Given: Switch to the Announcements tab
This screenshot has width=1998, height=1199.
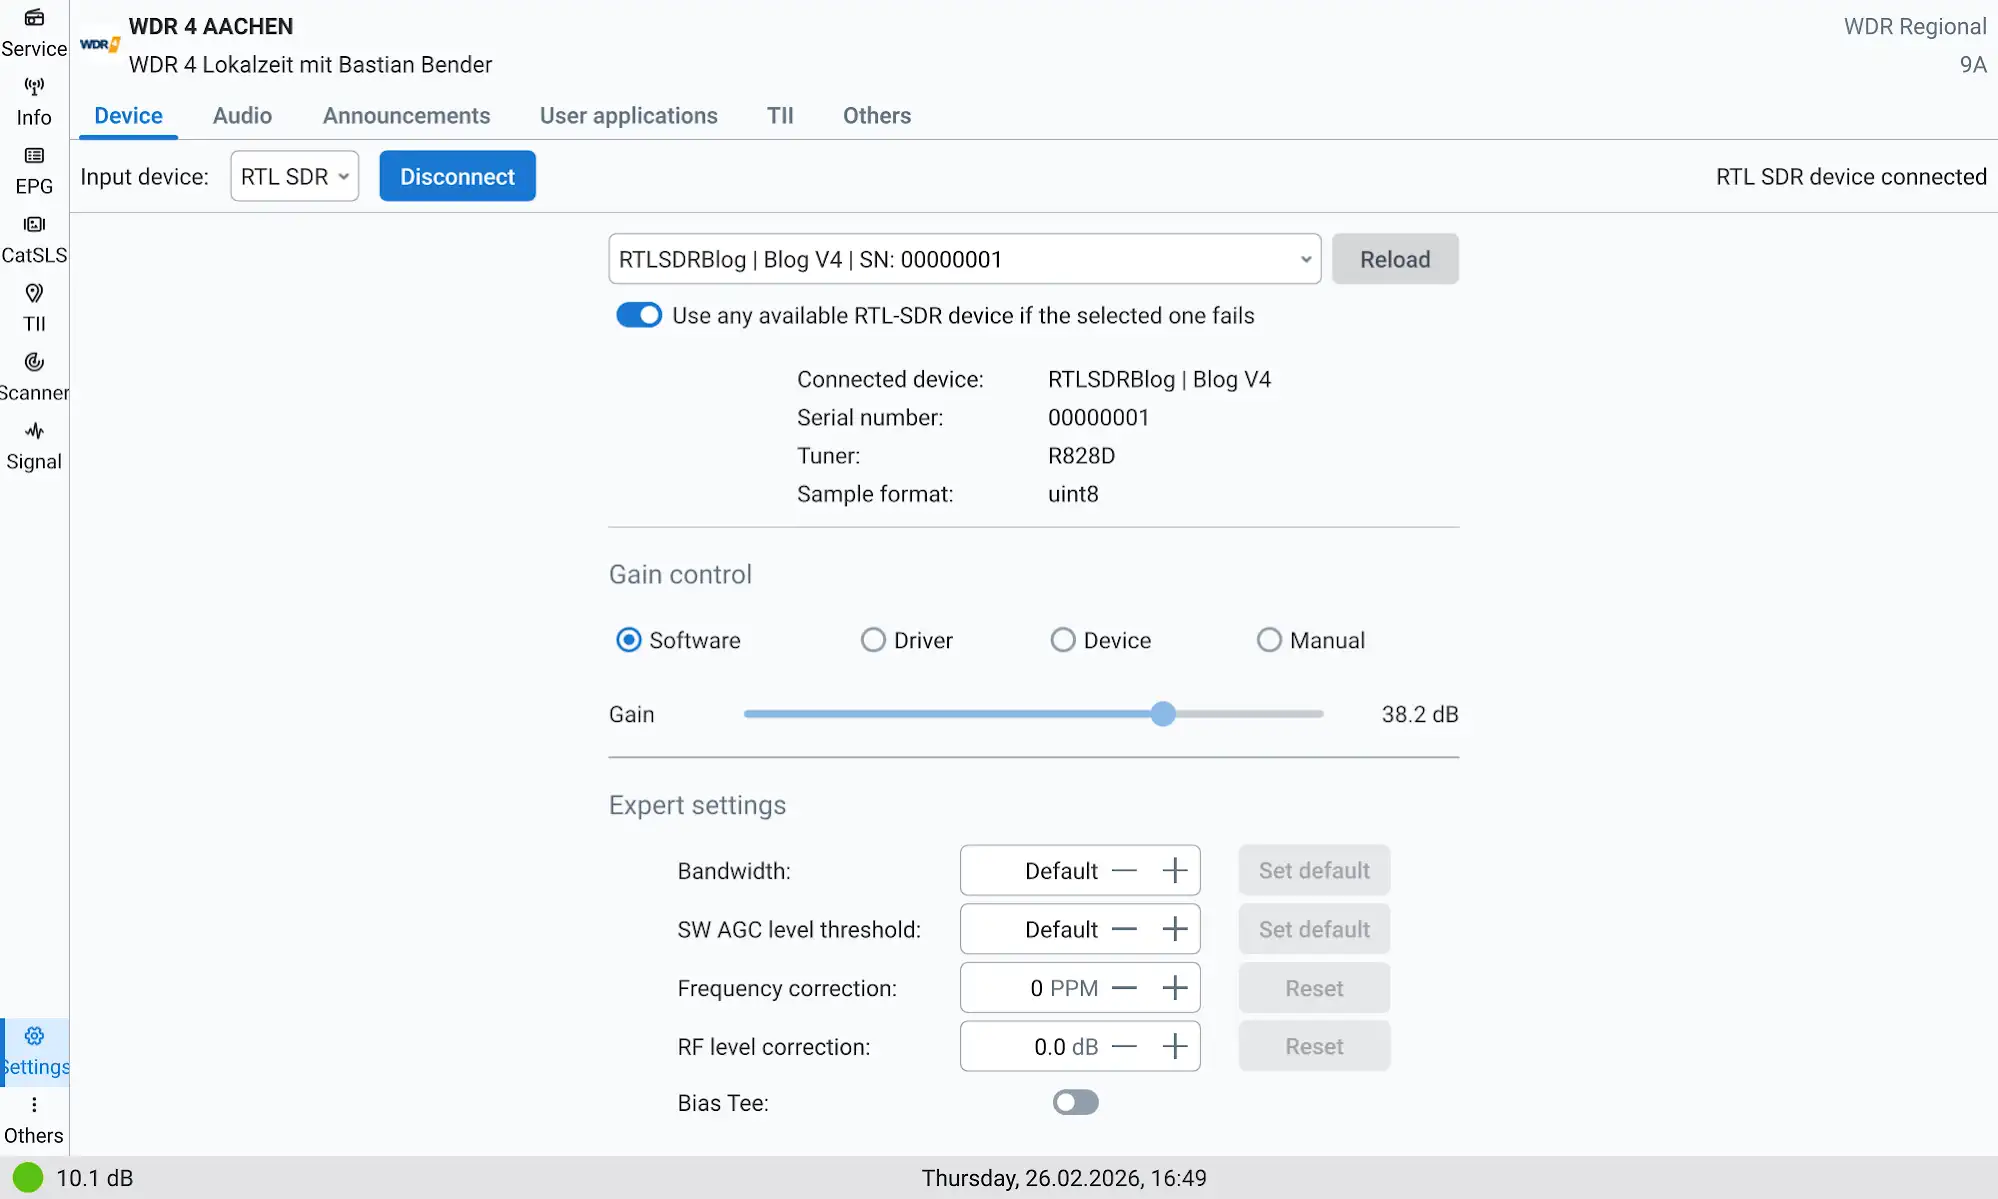Looking at the screenshot, I should coord(406,116).
